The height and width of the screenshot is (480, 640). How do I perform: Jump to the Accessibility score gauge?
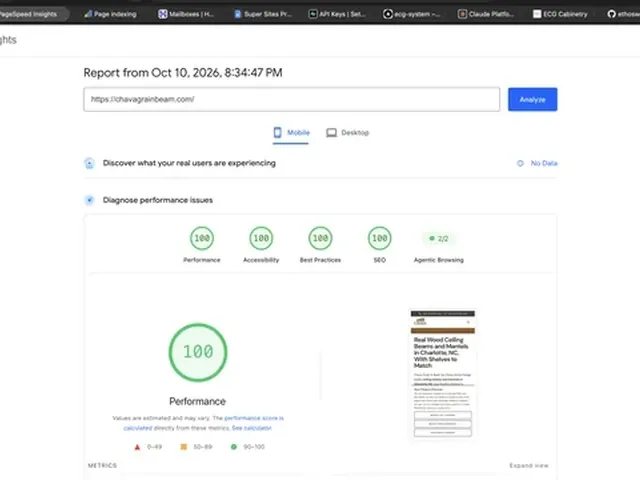pyautogui.click(x=261, y=238)
